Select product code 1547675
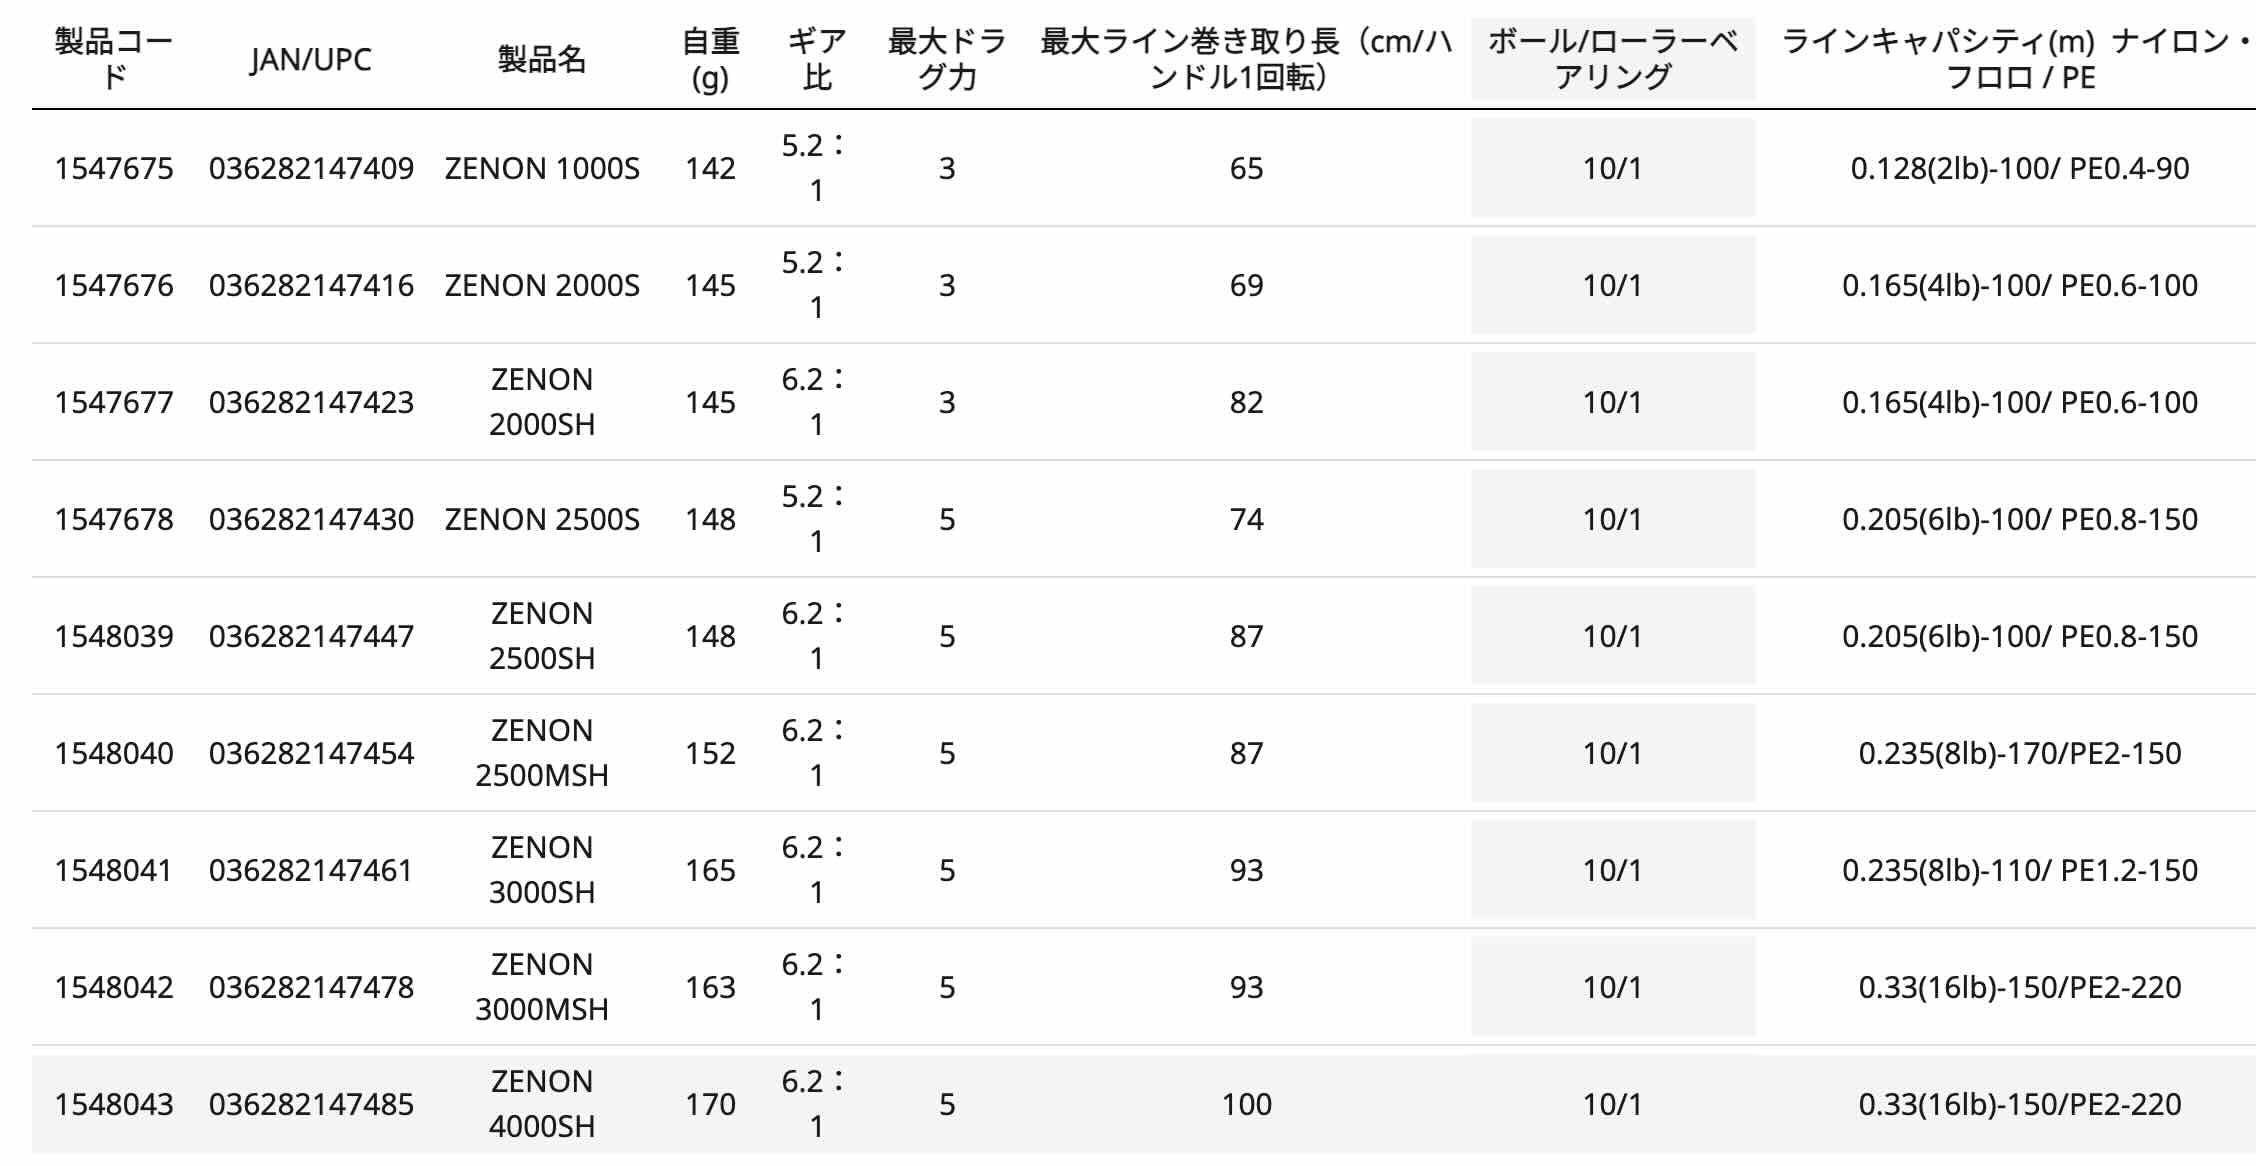The width and height of the screenshot is (2256, 1166). coord(114,168)
